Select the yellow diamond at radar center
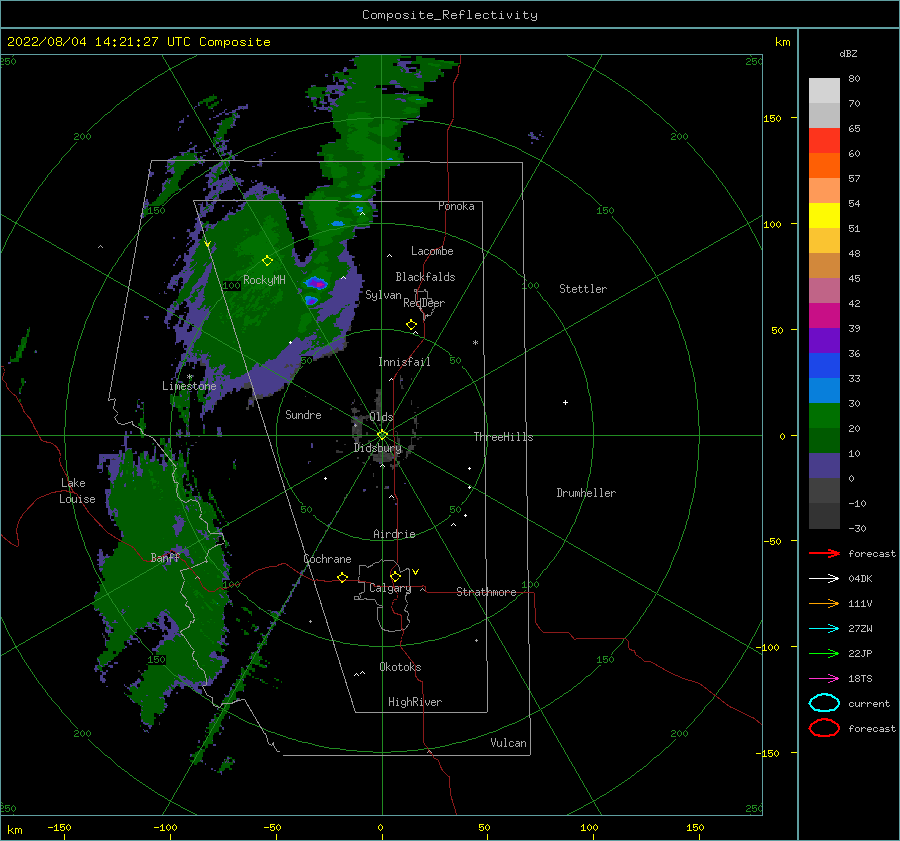Image resolution: width=900 pixels, height=841 pixels. coord(382,435)
